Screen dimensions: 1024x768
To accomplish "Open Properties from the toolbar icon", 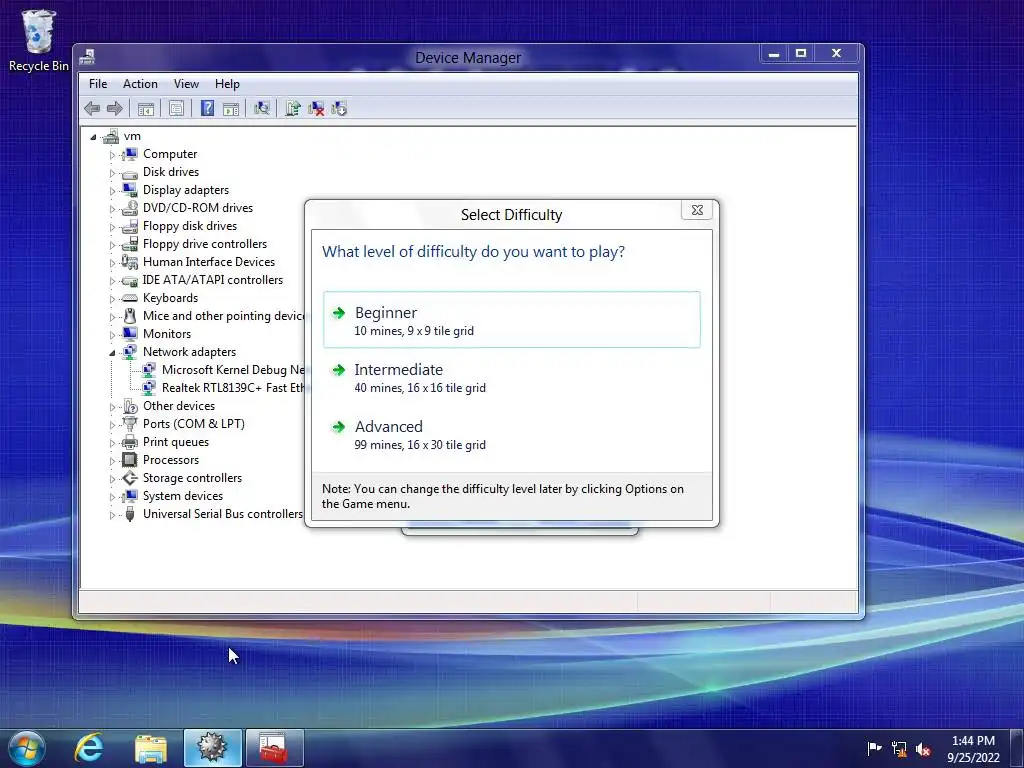I will 176,108.
